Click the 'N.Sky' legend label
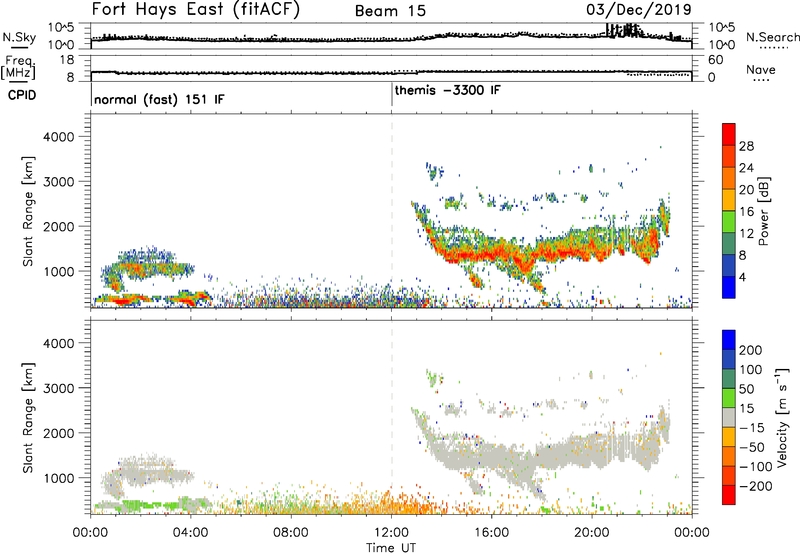 pos(19,37)
